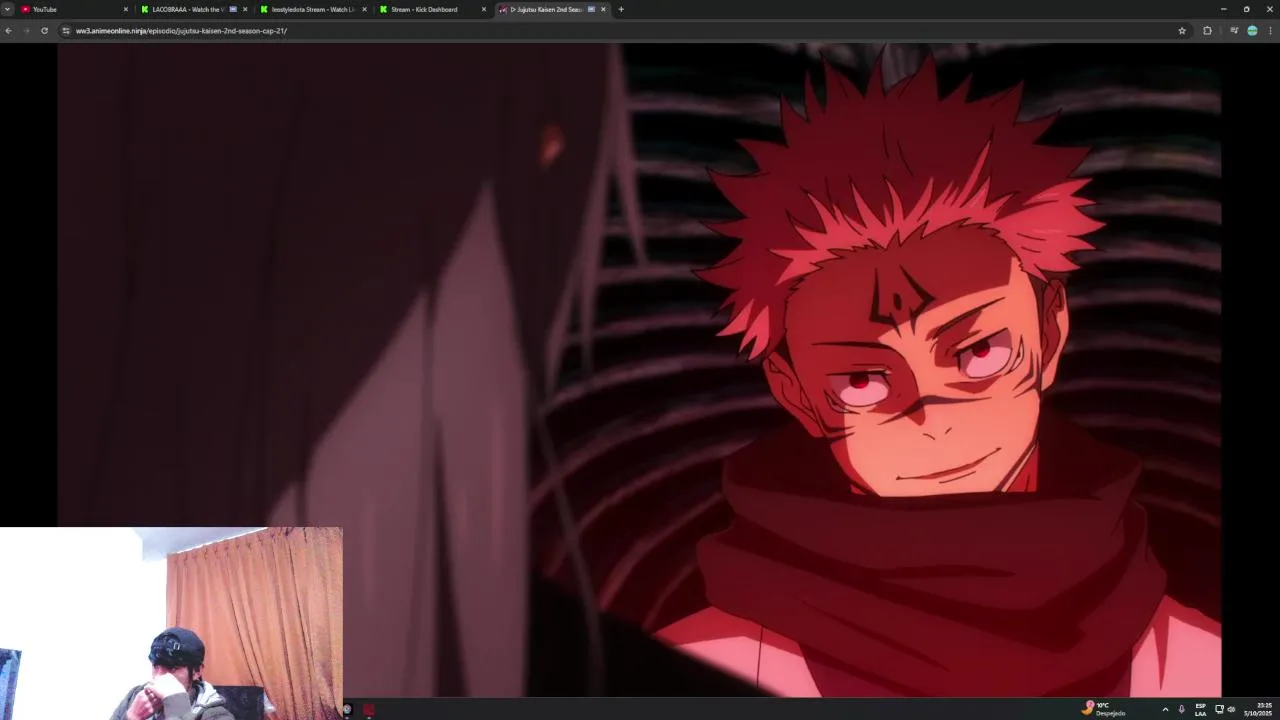Close the LACOBRAAA tab
Viewport: 1280px width, 720px height.
(245, 9)
